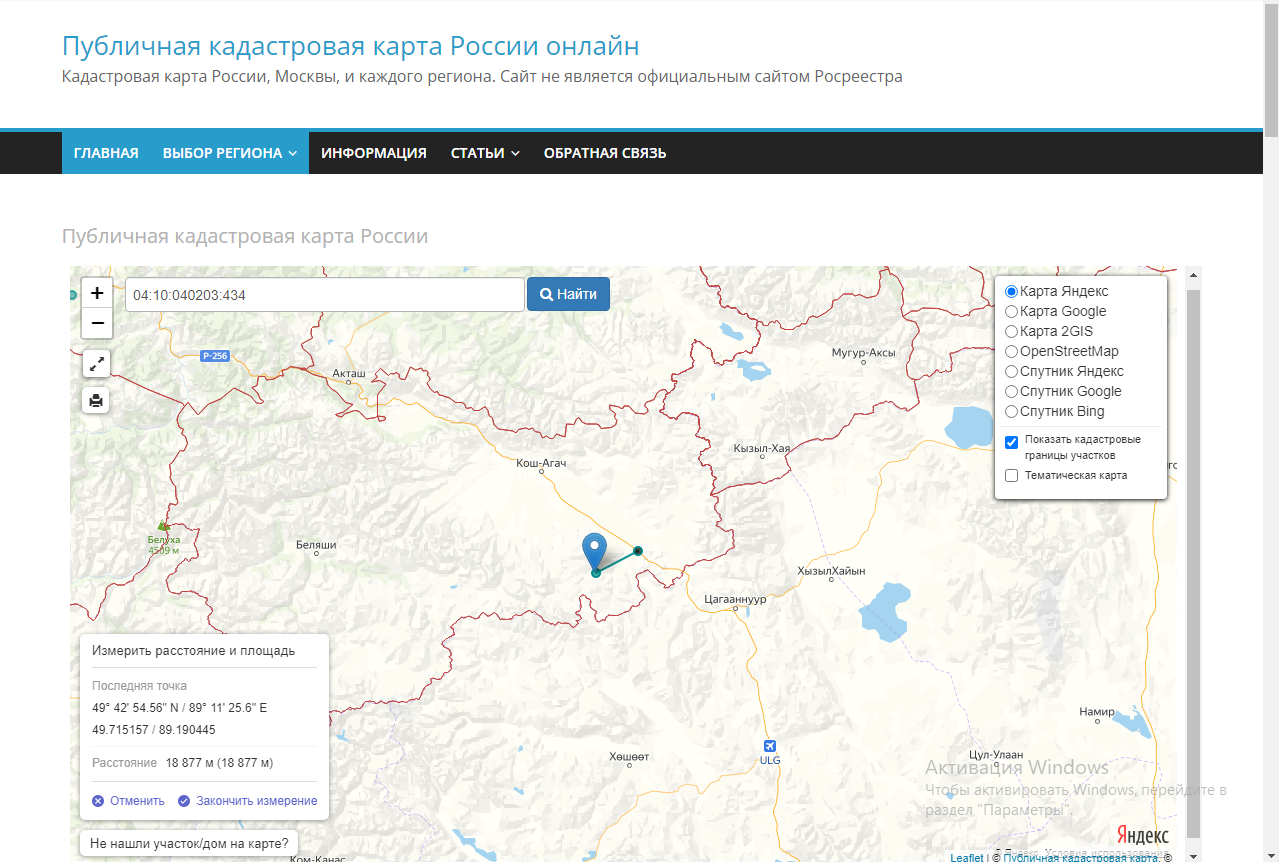Screen dimensions: 1279x862
Task: Click the Хөшөөт label on map
Action: pyautogui.click(x=629, y=757)
